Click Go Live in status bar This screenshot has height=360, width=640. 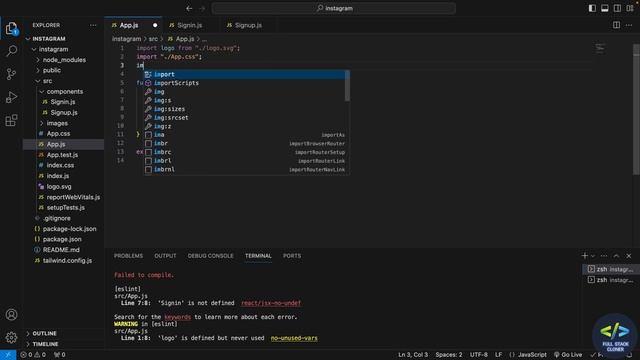(568, 355)
